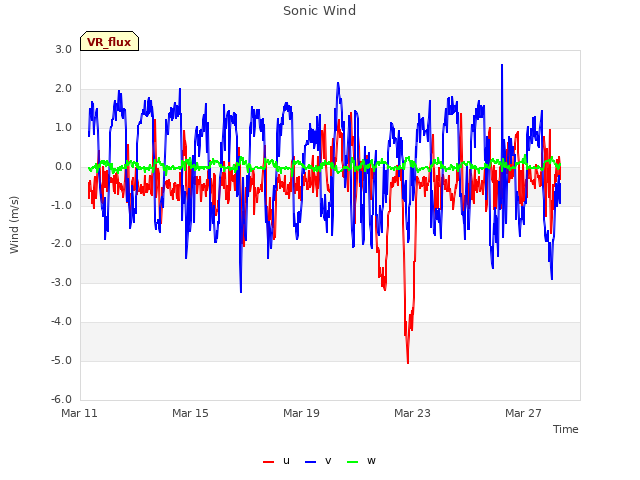Click the Time axis label
The height and width of the screenshot is (480, 640).
click(566, 429)
